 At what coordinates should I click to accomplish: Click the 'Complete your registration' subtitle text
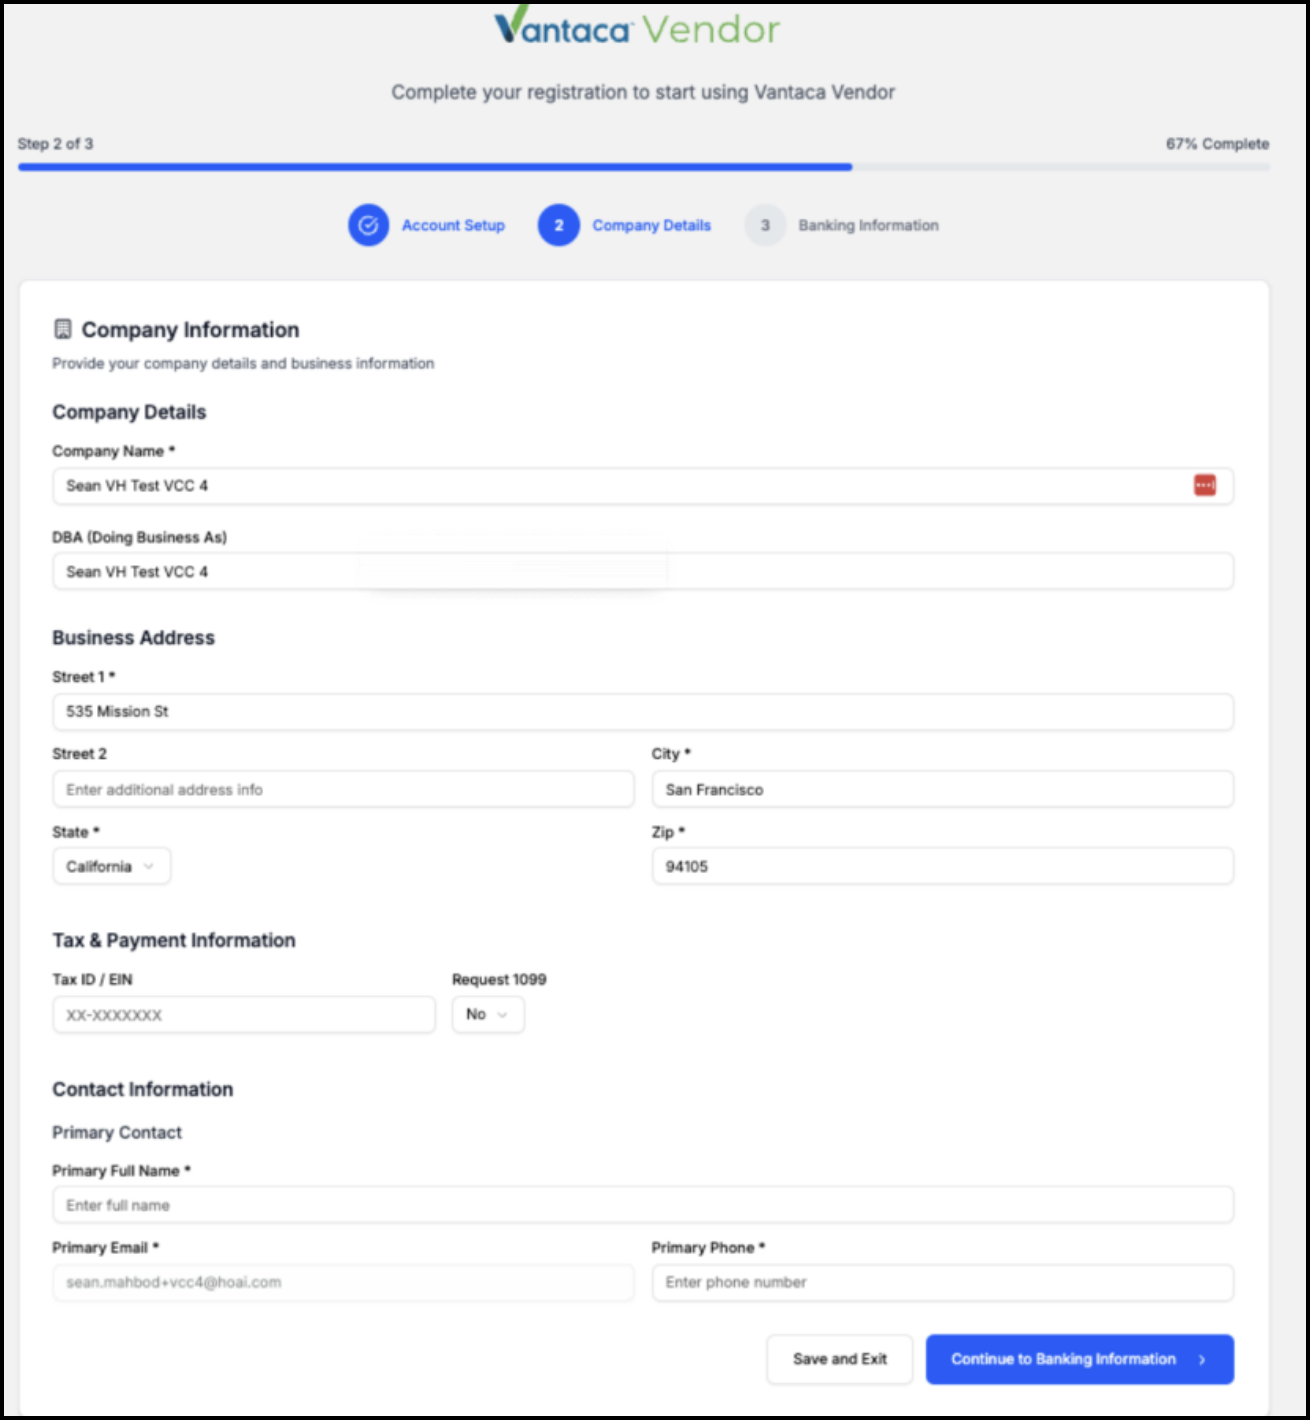(643, 92)
